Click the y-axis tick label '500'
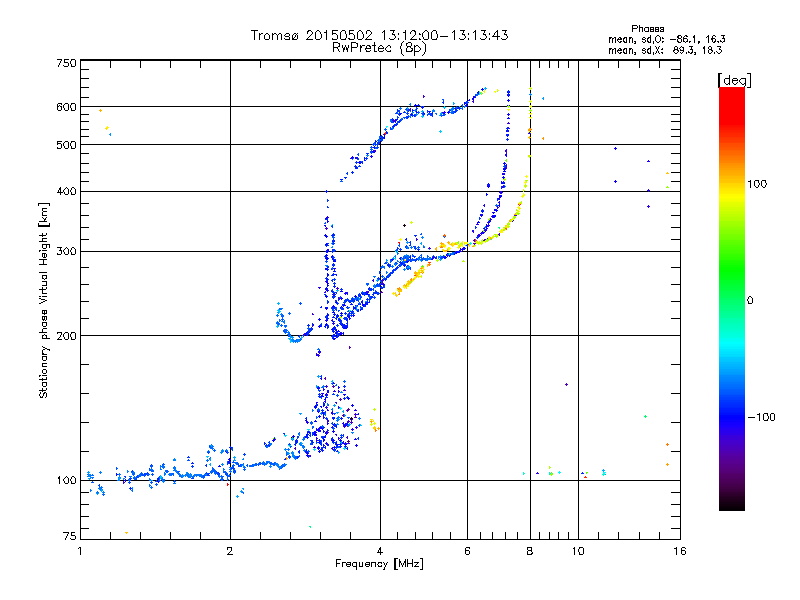The image size is (800, 600). (x=66, y=145)
